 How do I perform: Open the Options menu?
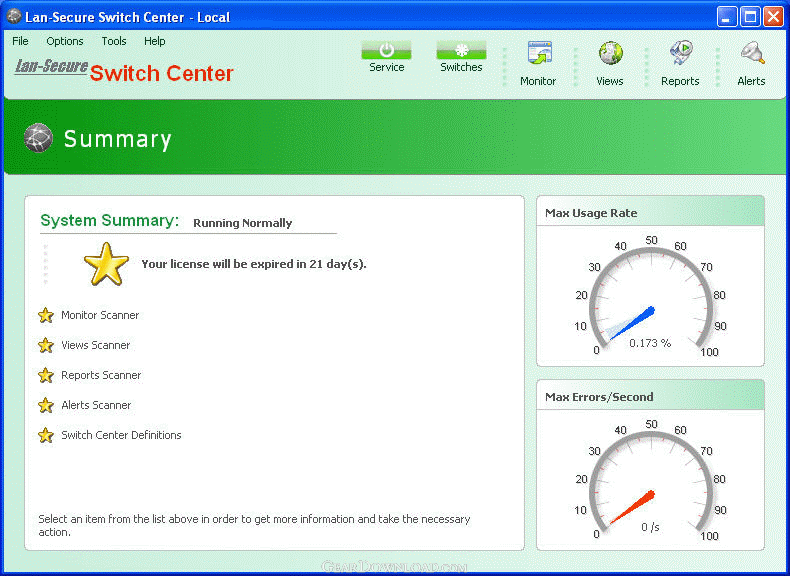(x=65, y=41)
